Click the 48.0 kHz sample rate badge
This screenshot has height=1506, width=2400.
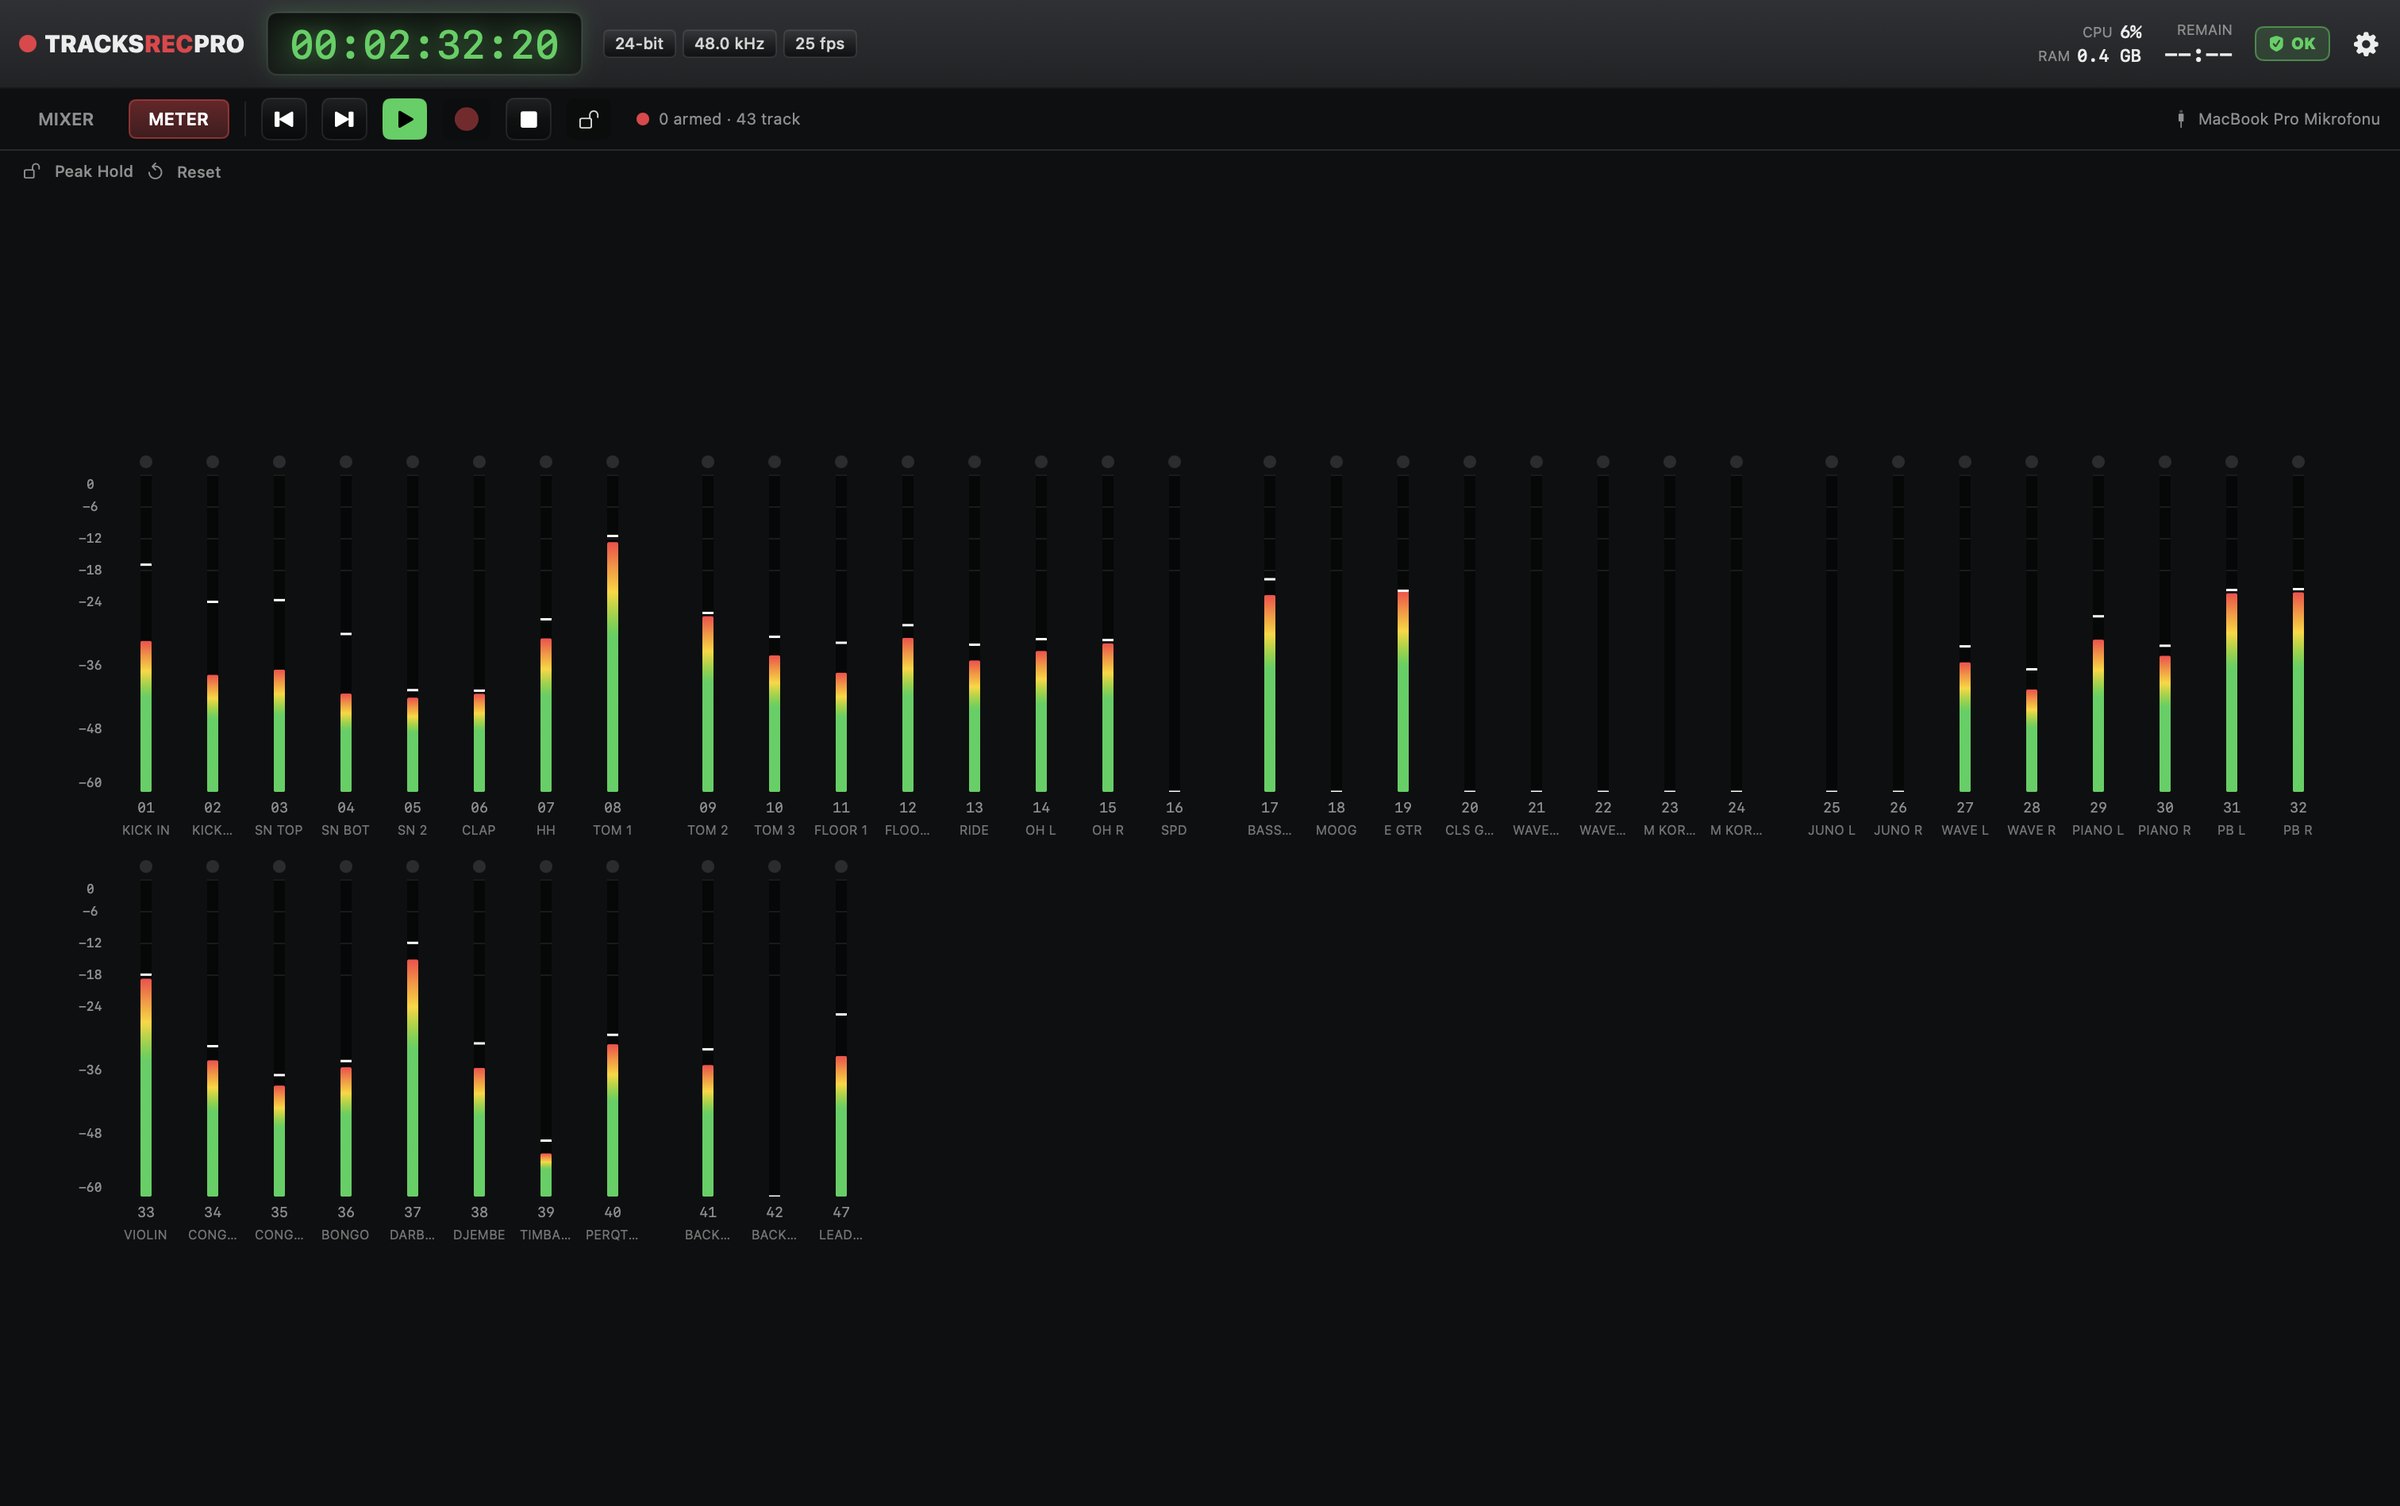pos(729,44)
